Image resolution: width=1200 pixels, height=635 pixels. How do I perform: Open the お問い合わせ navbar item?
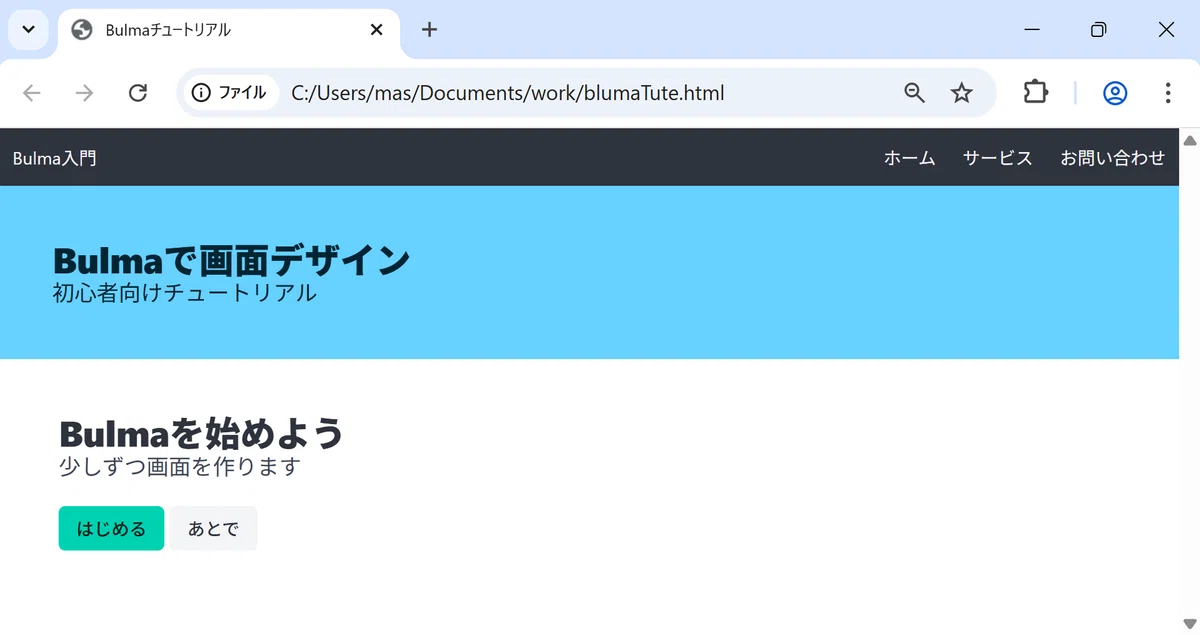[1112, 157]
